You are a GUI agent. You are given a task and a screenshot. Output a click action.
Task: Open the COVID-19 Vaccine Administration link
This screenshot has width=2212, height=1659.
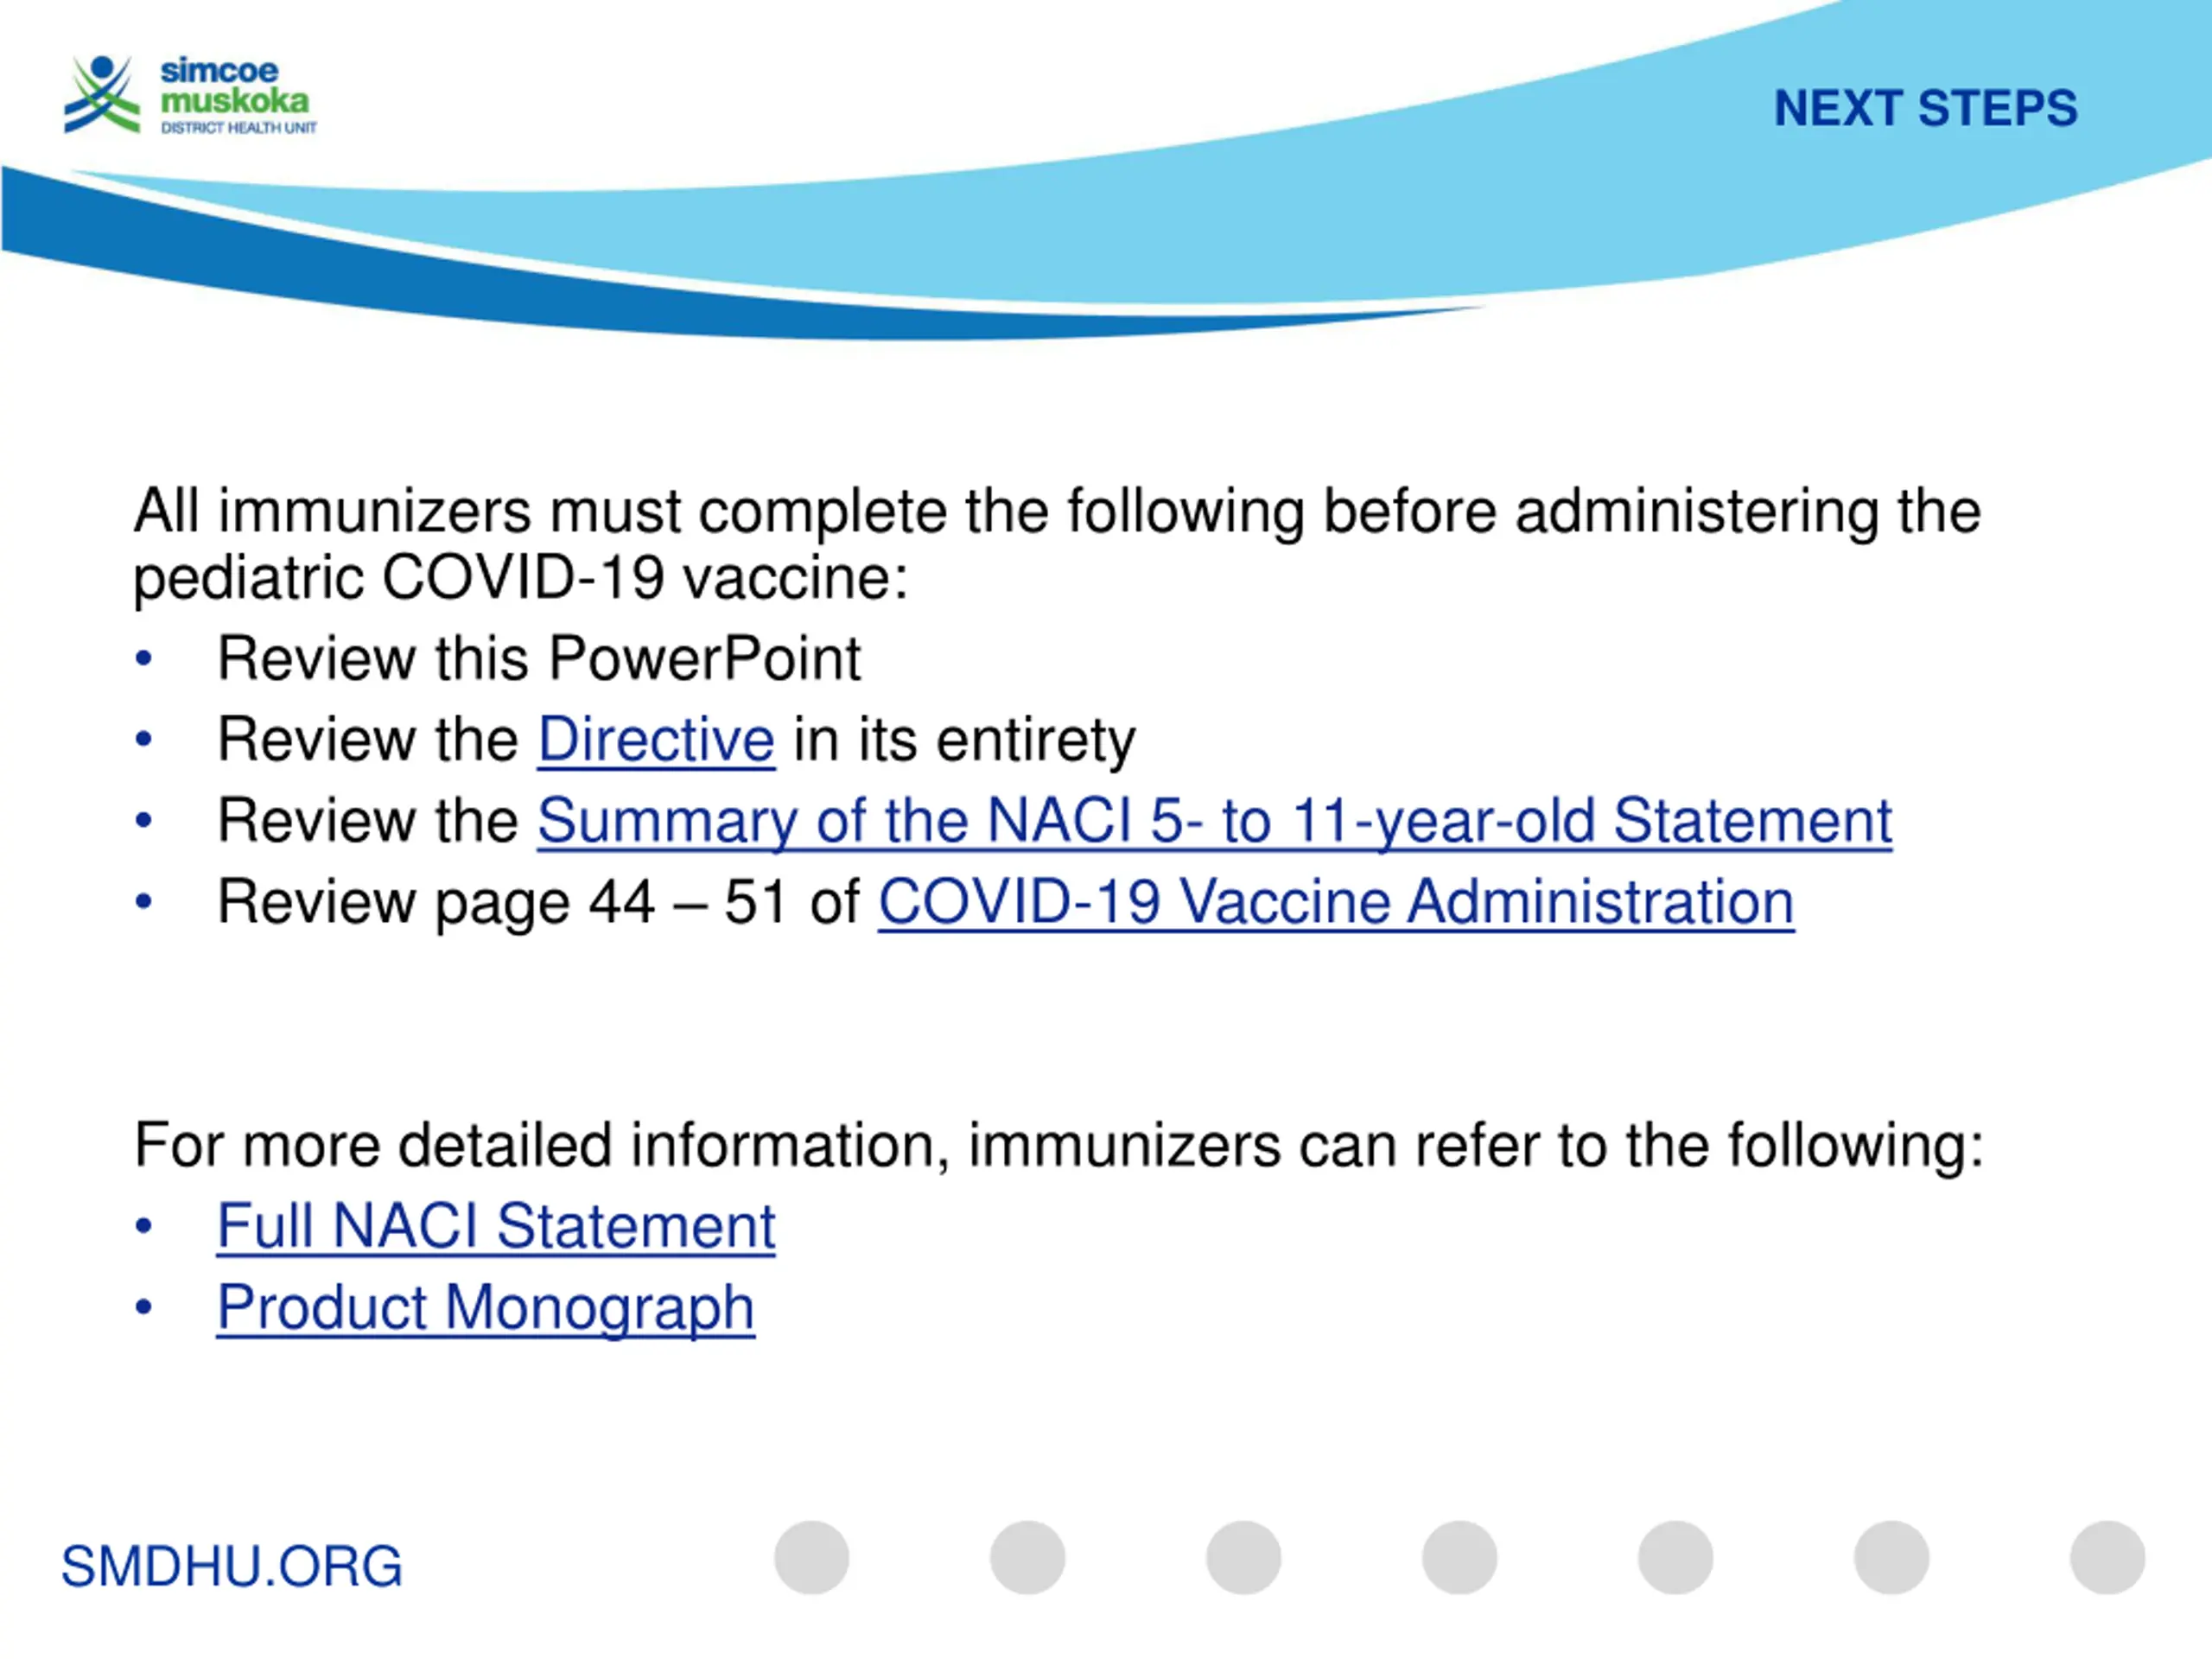click(1336, 902)
